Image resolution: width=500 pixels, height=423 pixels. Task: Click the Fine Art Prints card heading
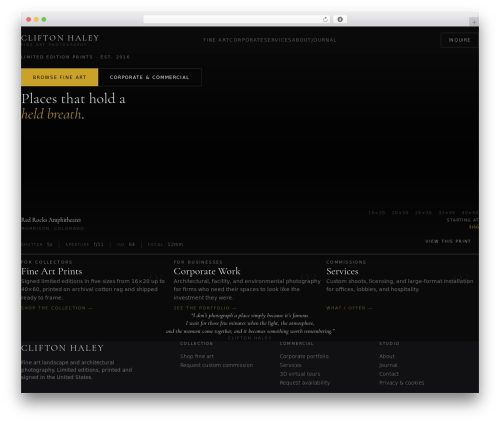52,271
